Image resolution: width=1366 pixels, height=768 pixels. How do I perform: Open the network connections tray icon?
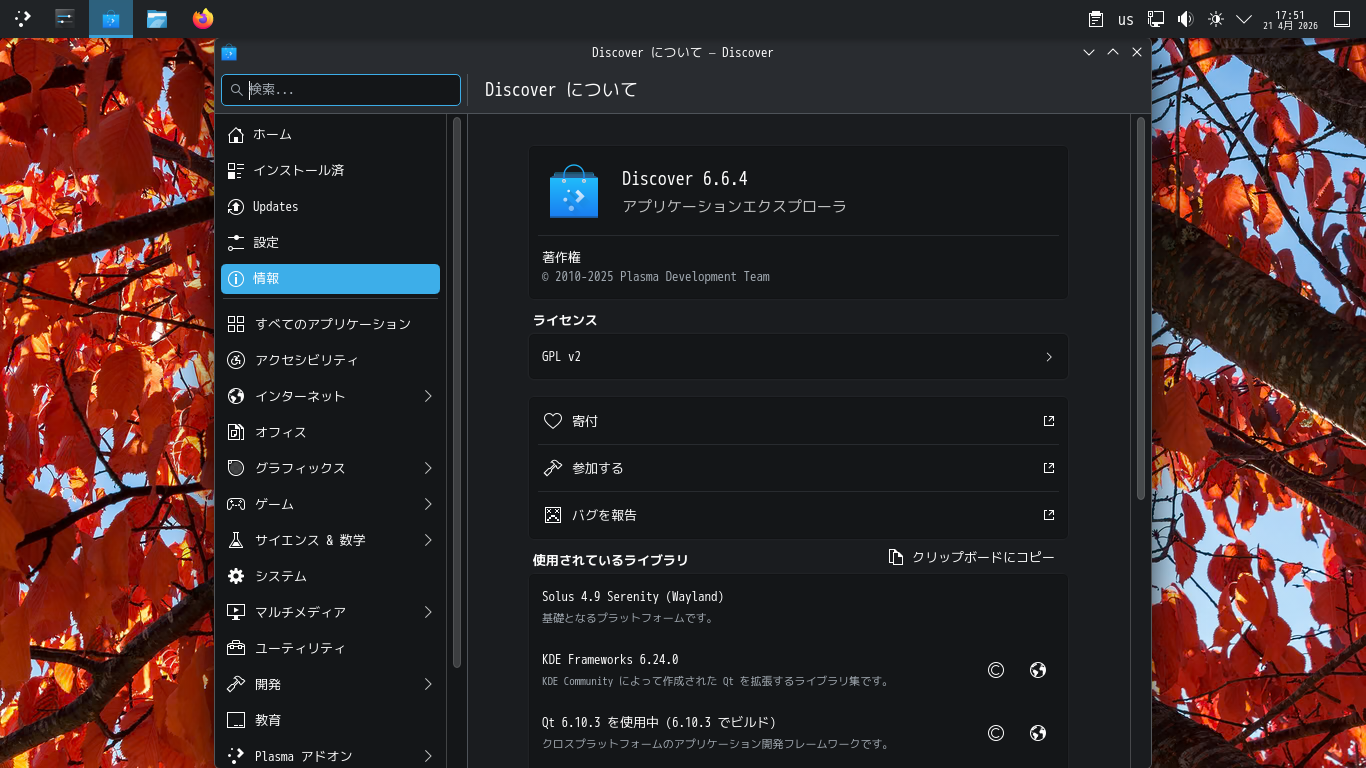click(1156, 19)
